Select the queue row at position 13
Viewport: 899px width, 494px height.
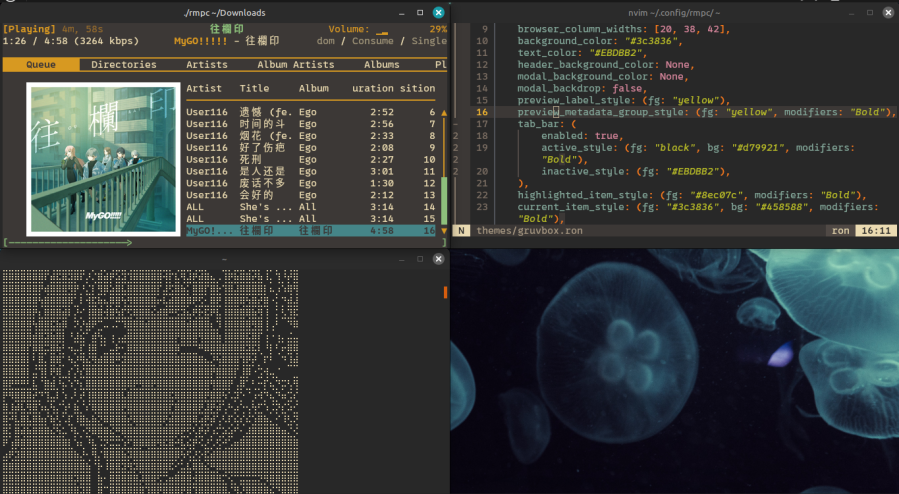[311, 195]
